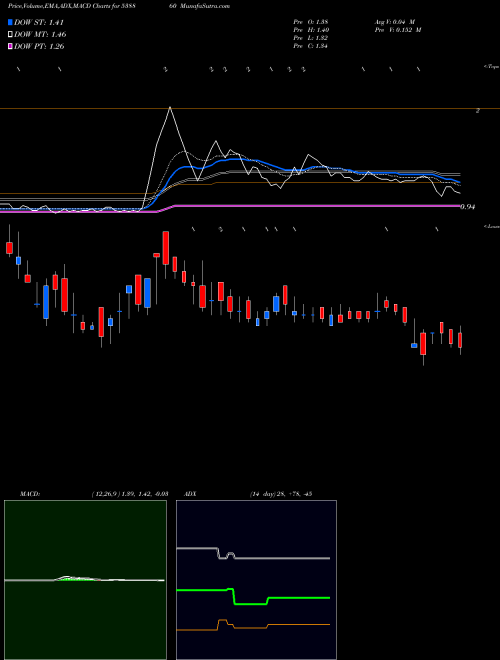Click the '2' upper level label
The image size is (500, 660).
[478, 111]
